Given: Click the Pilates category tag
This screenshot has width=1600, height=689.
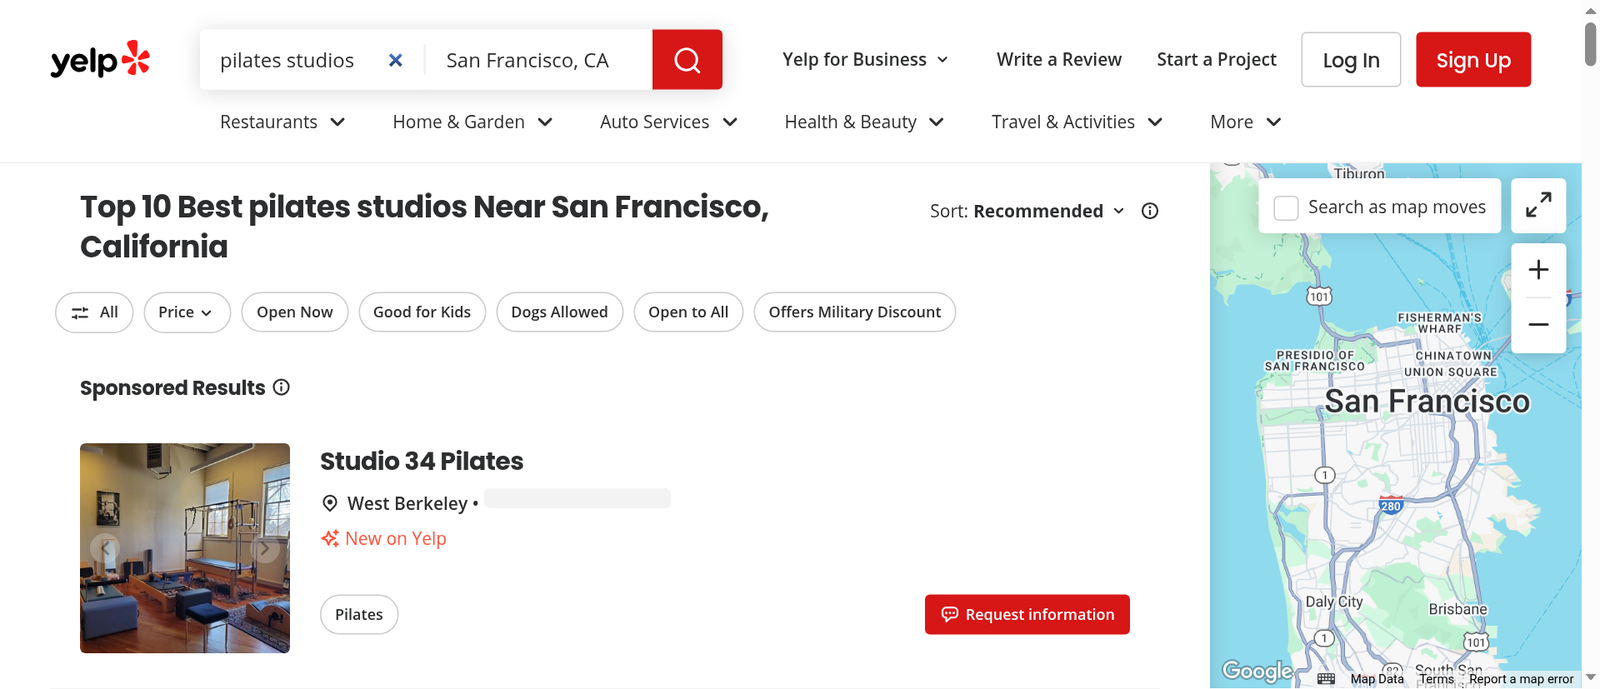Looking at the screenshot, I should [359, 614].
